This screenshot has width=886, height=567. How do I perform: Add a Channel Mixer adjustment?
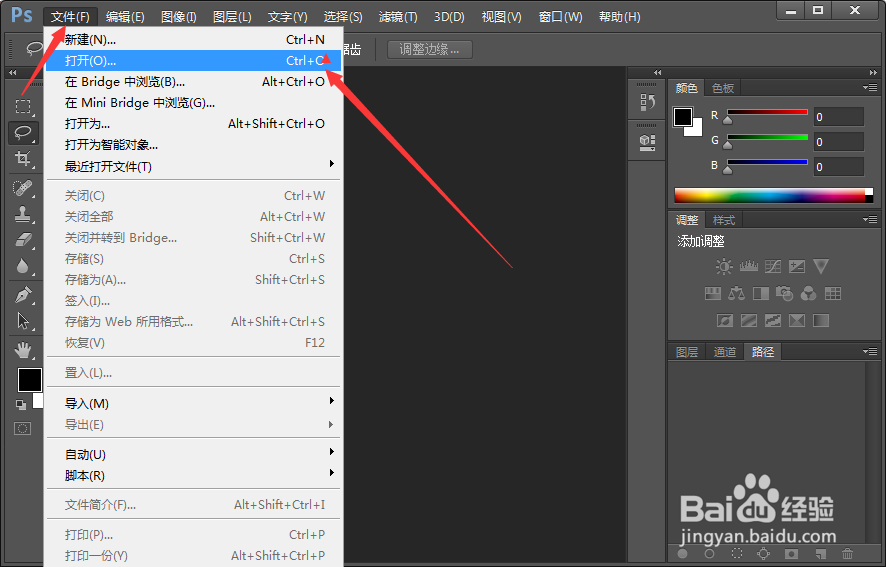click(809, 293)
